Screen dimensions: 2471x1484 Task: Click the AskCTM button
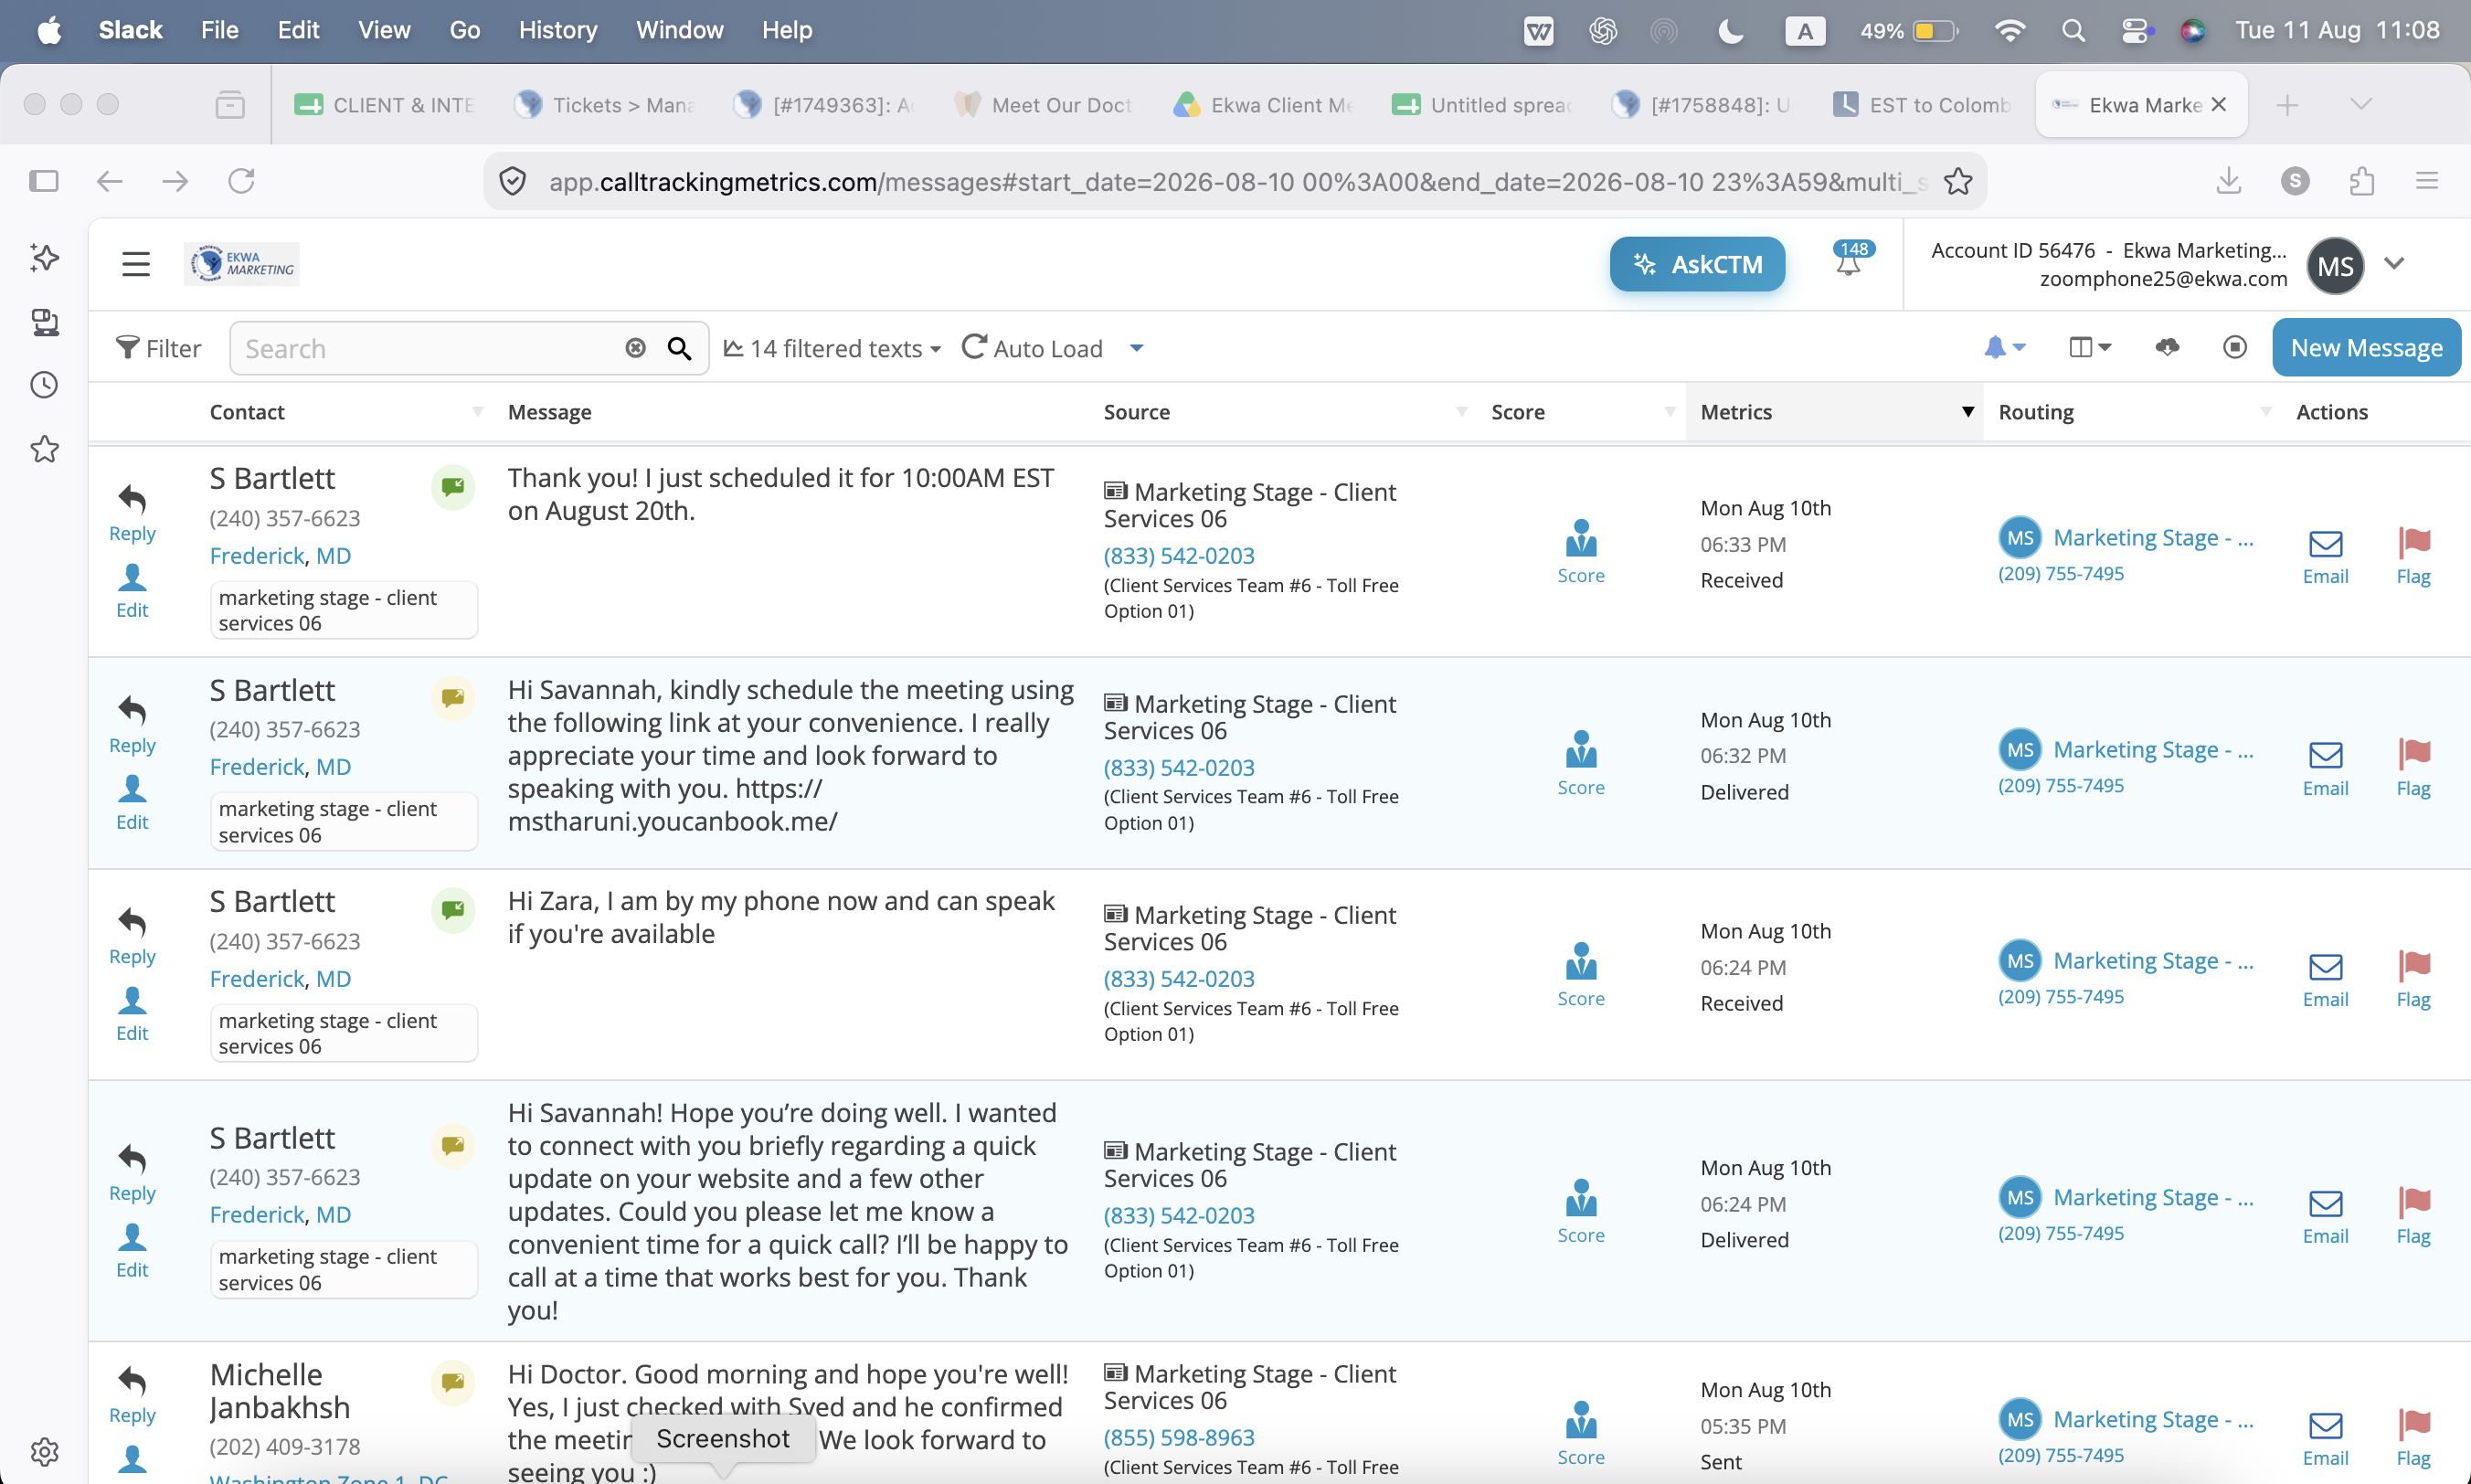(1696, 264)
